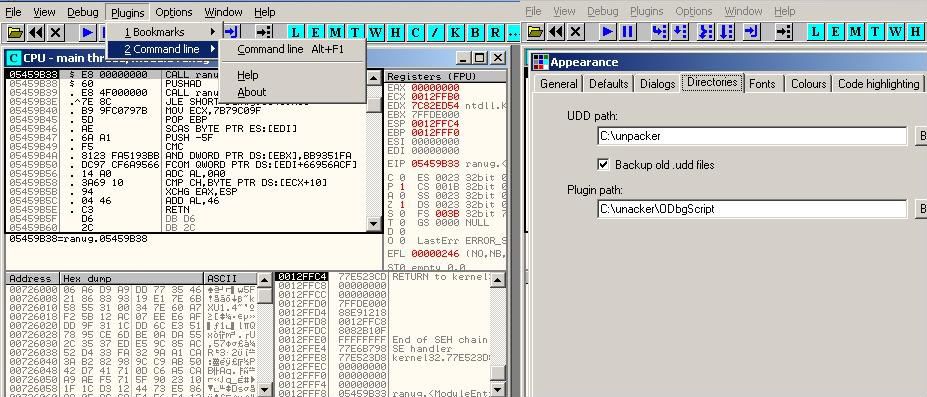
Task: Click ASCII column header in dump
Action: pos(231,278)
